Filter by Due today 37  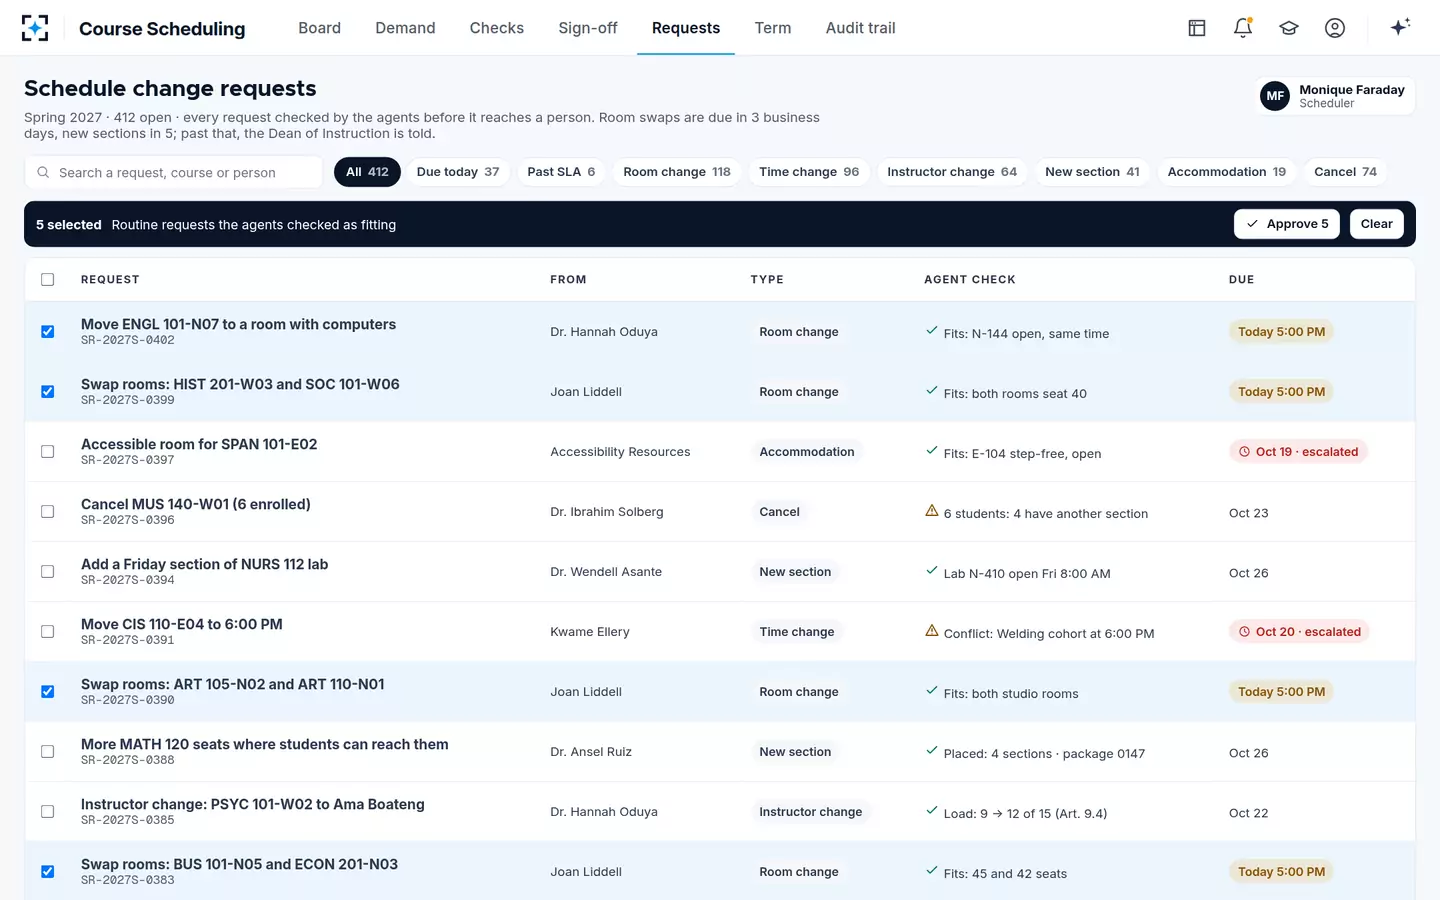coord(458,172)
